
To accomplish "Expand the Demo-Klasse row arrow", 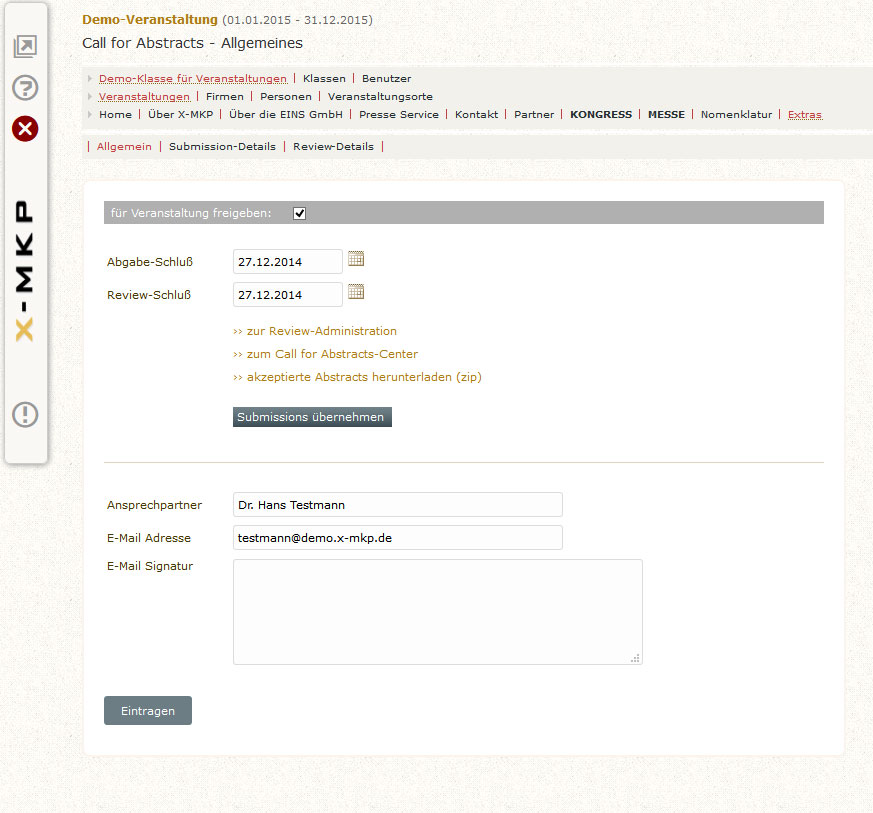I will point(90,79).
